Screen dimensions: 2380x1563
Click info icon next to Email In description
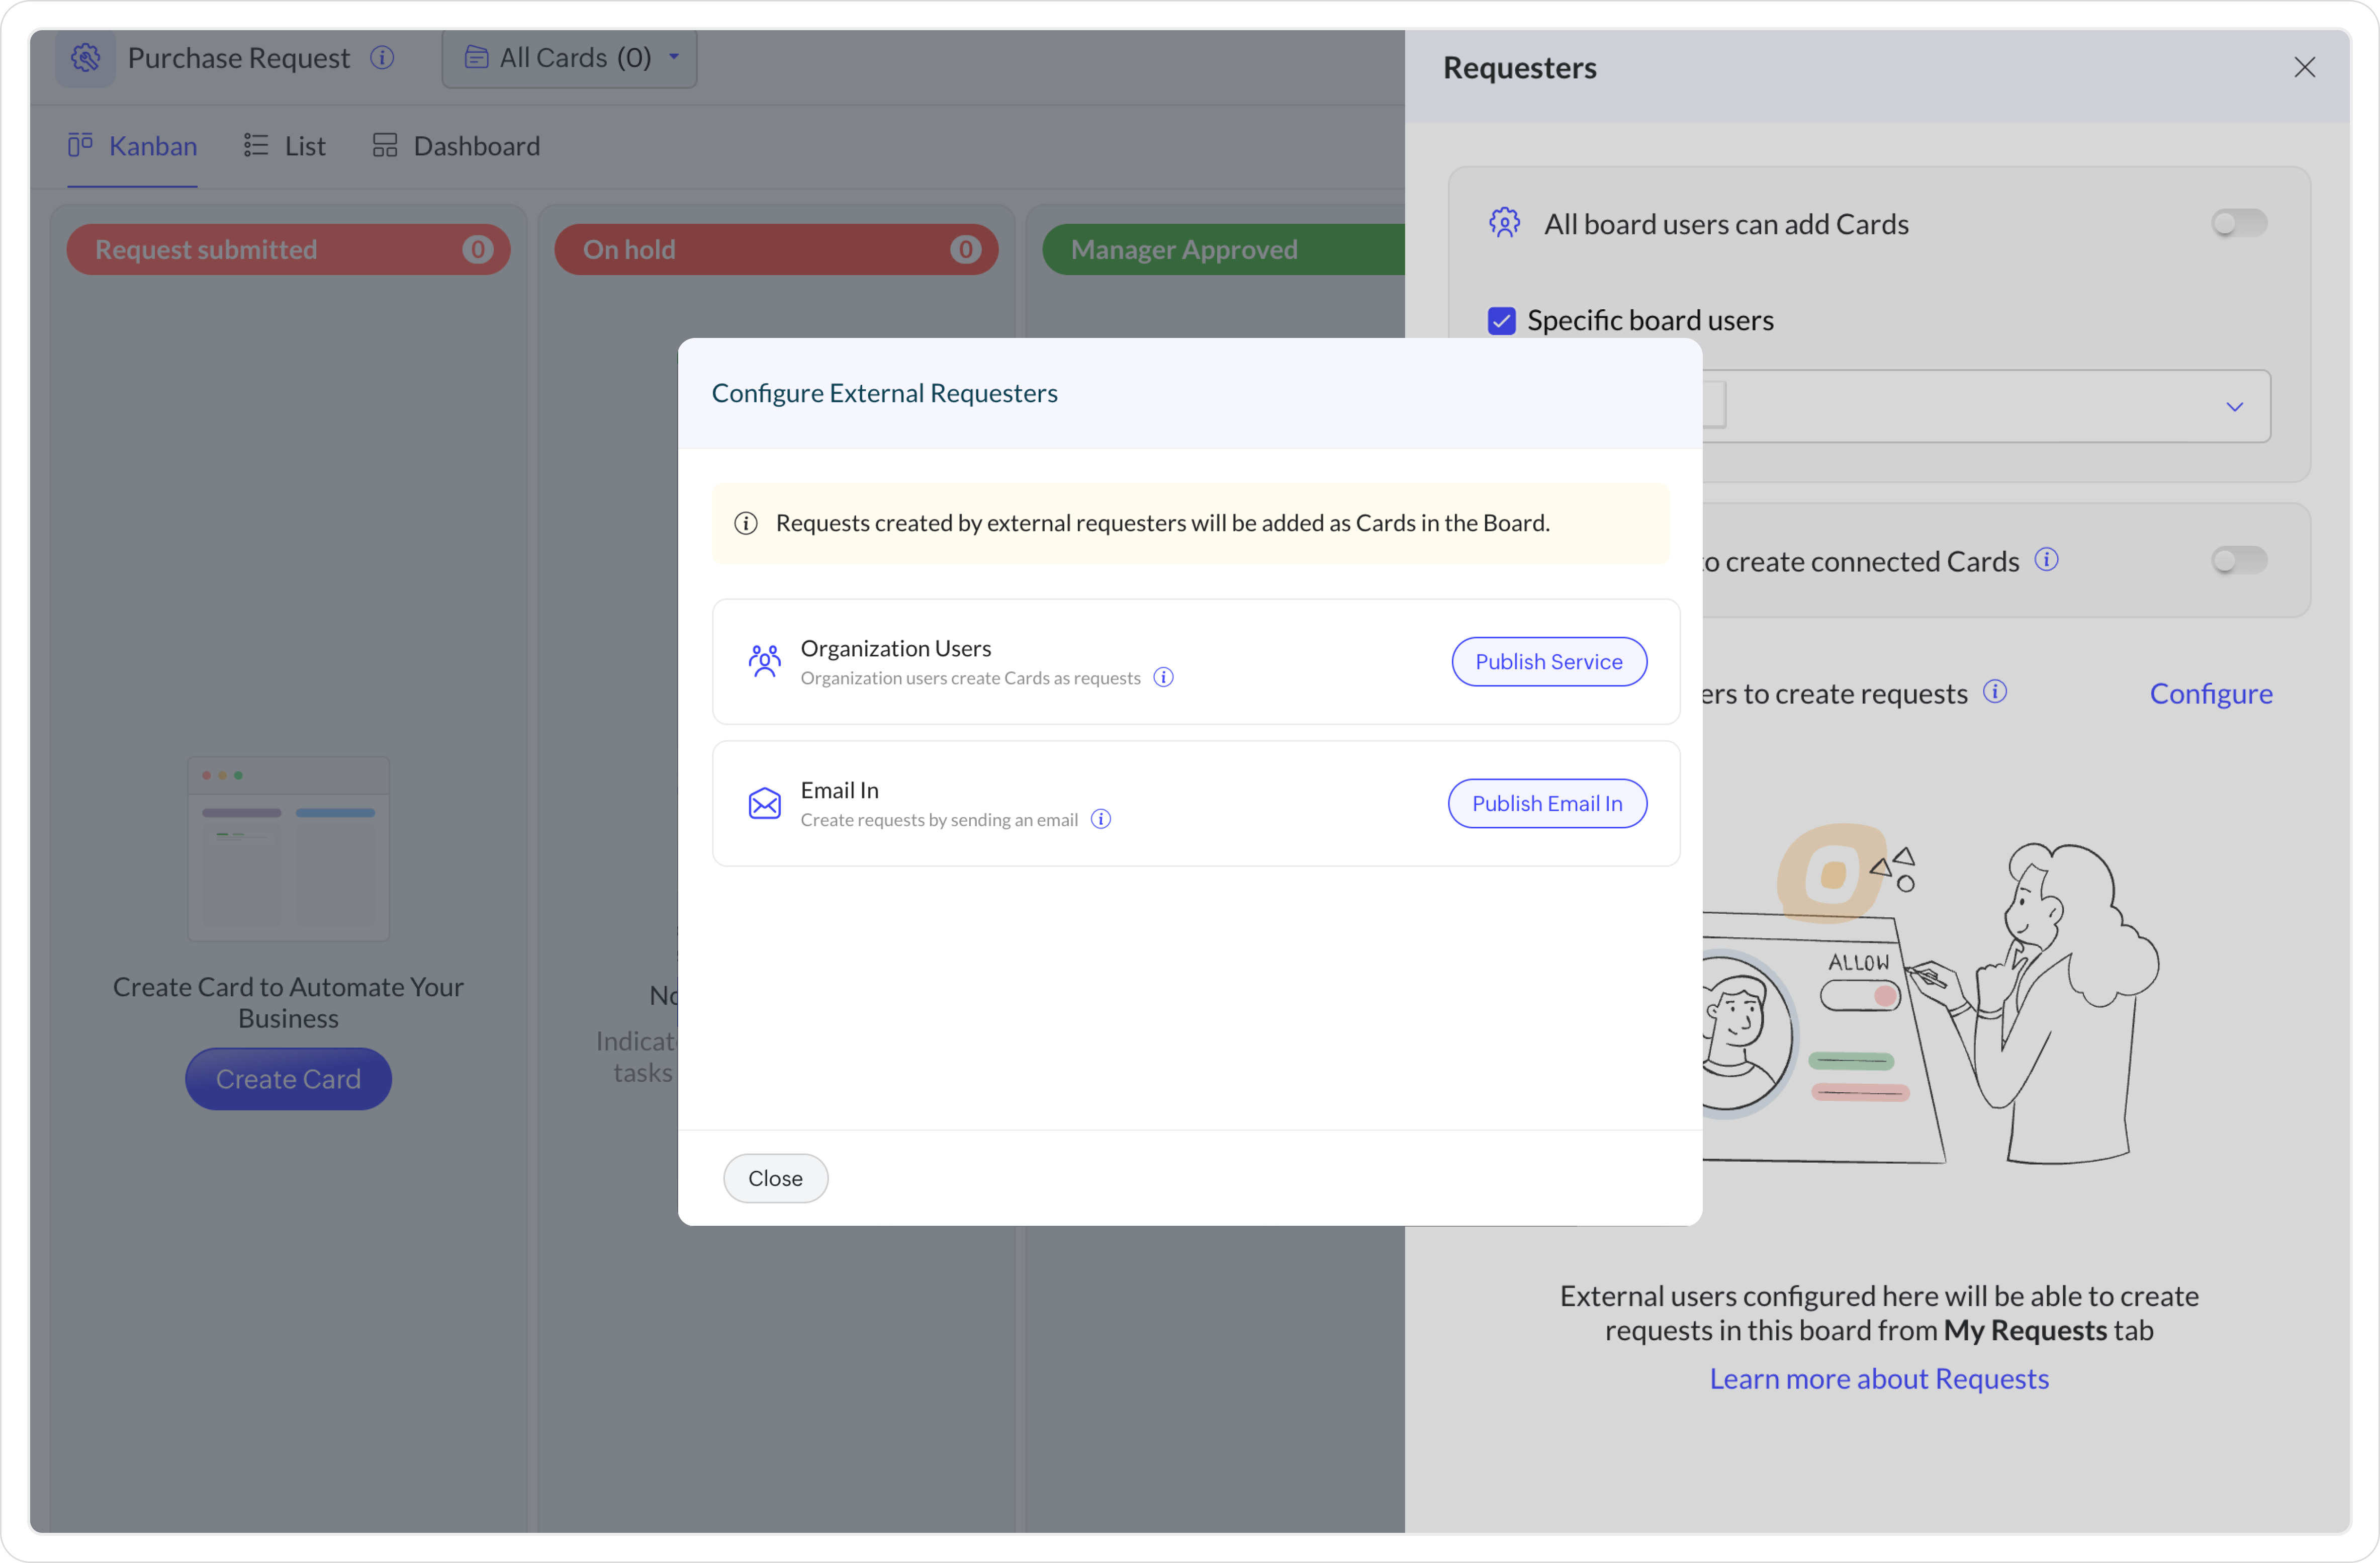[1100, 820]
